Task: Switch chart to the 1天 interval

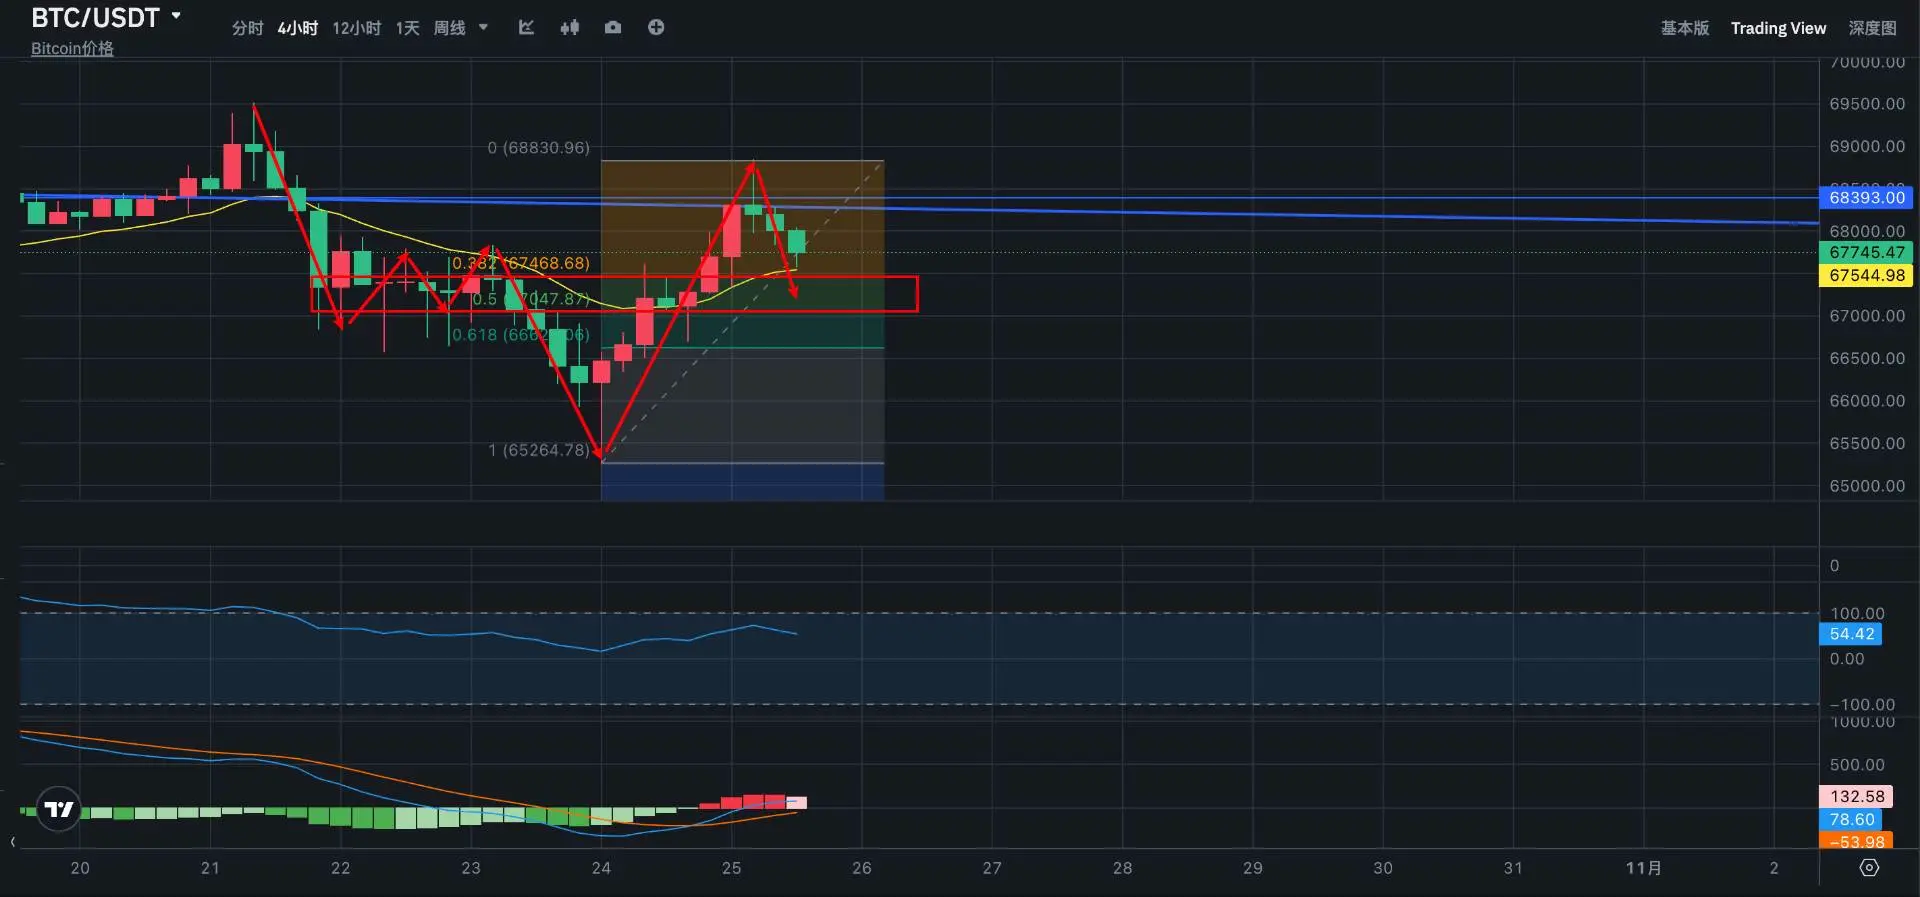Action: tap(407, 28)
